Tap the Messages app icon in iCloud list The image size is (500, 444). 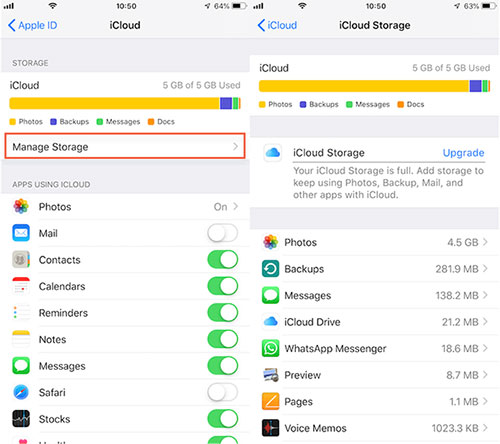click(21, 366)
